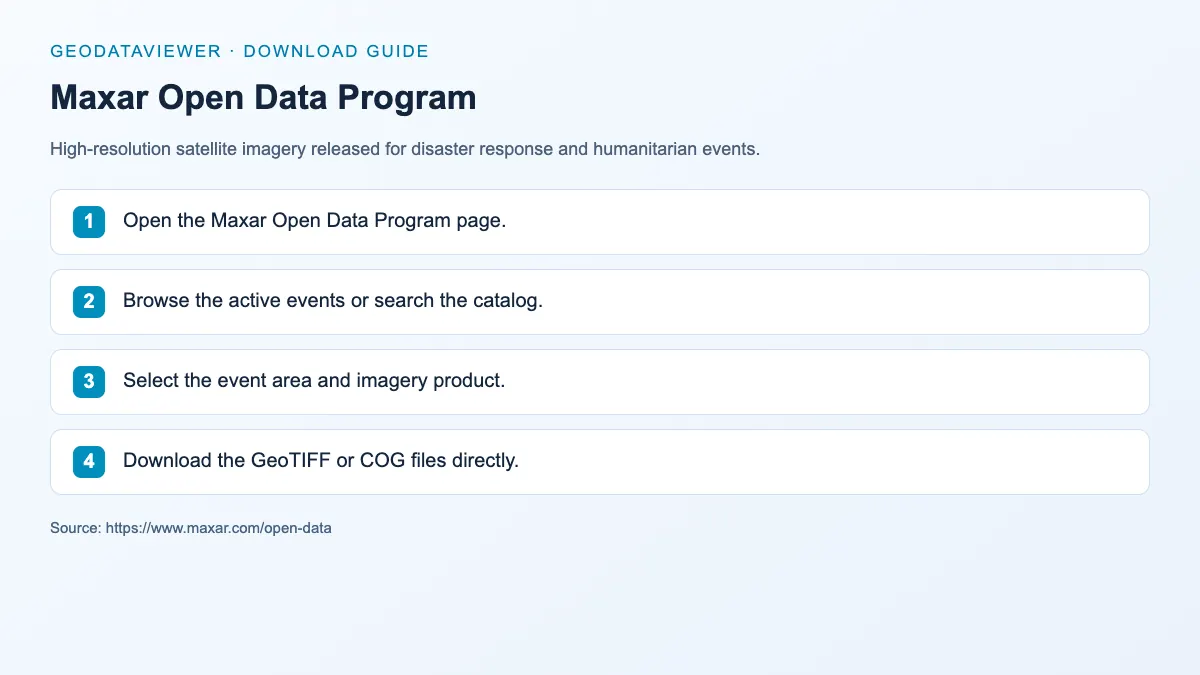The width and height of the screenshot is (1200, 675).
Task: Click the 'GEODATAVIEWER · DOWNLOAD GUIDE' label
Action: pyautogui.click(x=239, y=51)
